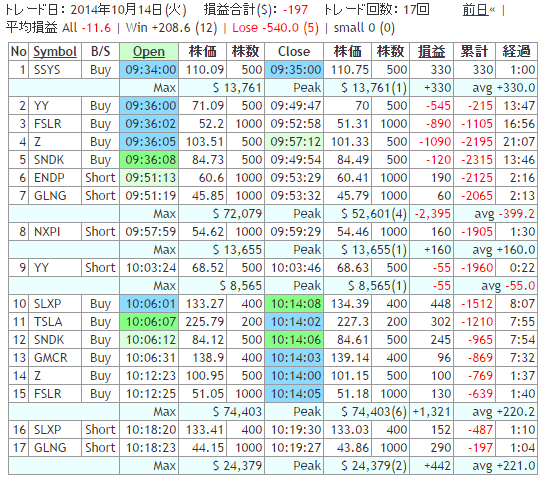The width and height of the screenshot is (545, 477).
Task: Sort table by 損益 column header
Action: click(x=431, y=51)
